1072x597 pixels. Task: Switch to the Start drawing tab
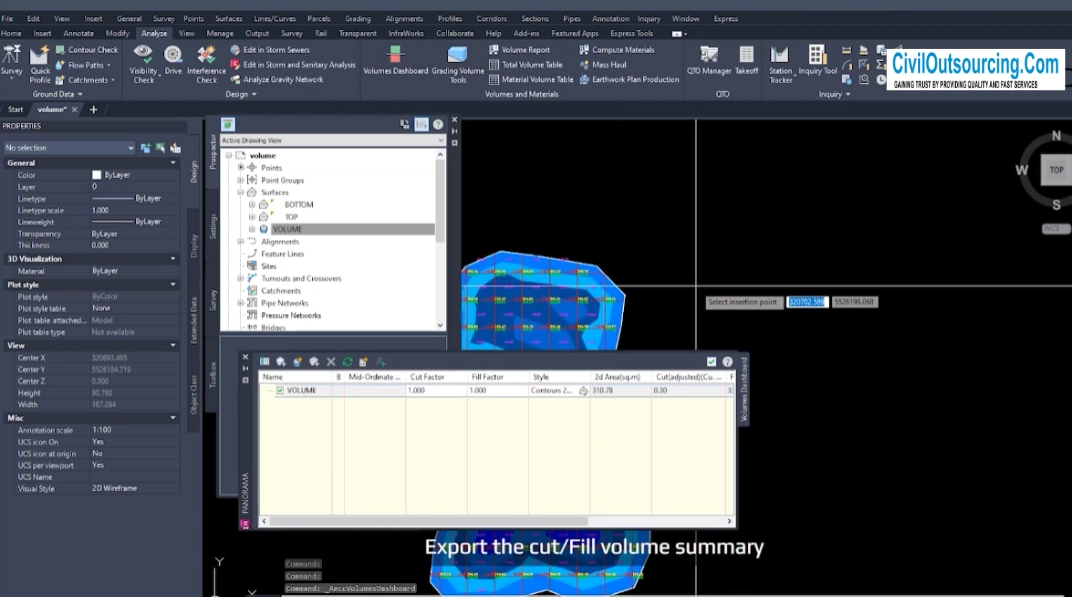click(x=15, y=109)
